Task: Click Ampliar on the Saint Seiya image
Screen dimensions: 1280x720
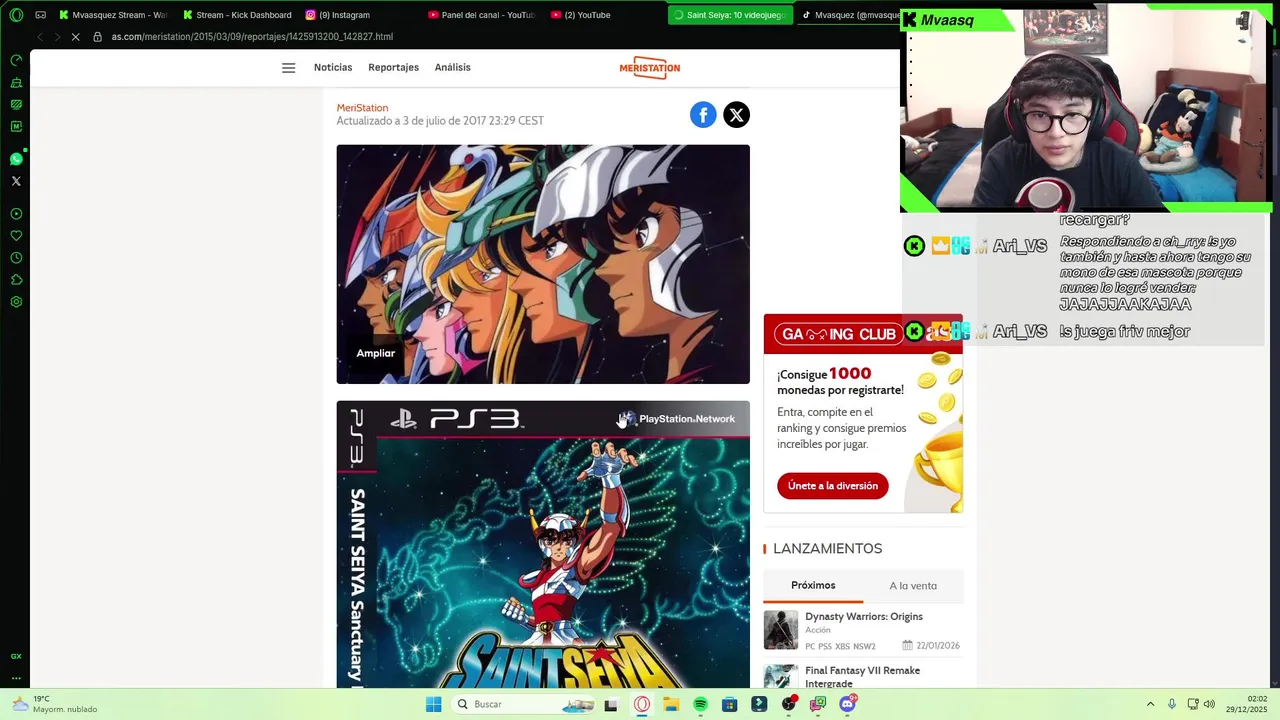Action: pyautogui.click(x=376, y=353)
